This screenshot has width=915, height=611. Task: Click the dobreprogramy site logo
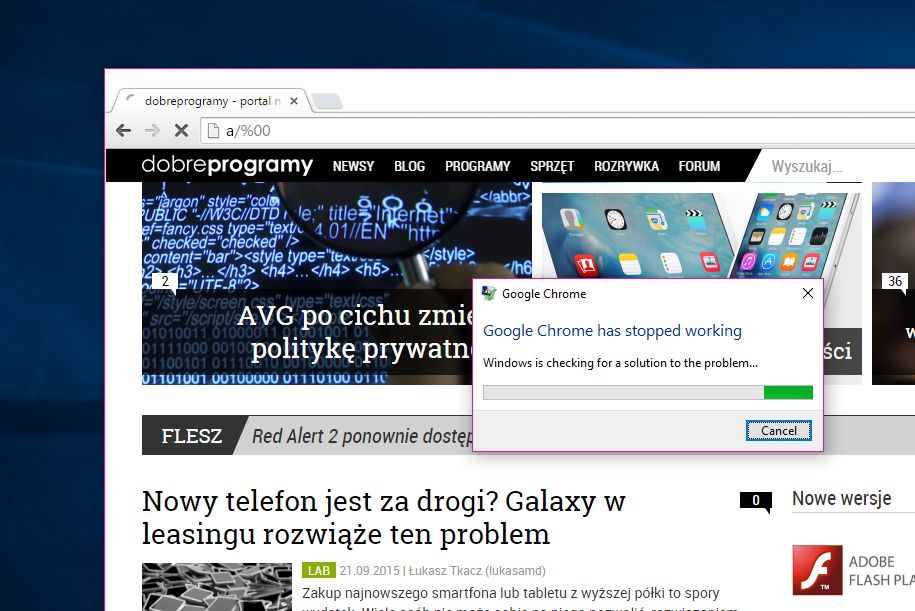coord(227,165)
